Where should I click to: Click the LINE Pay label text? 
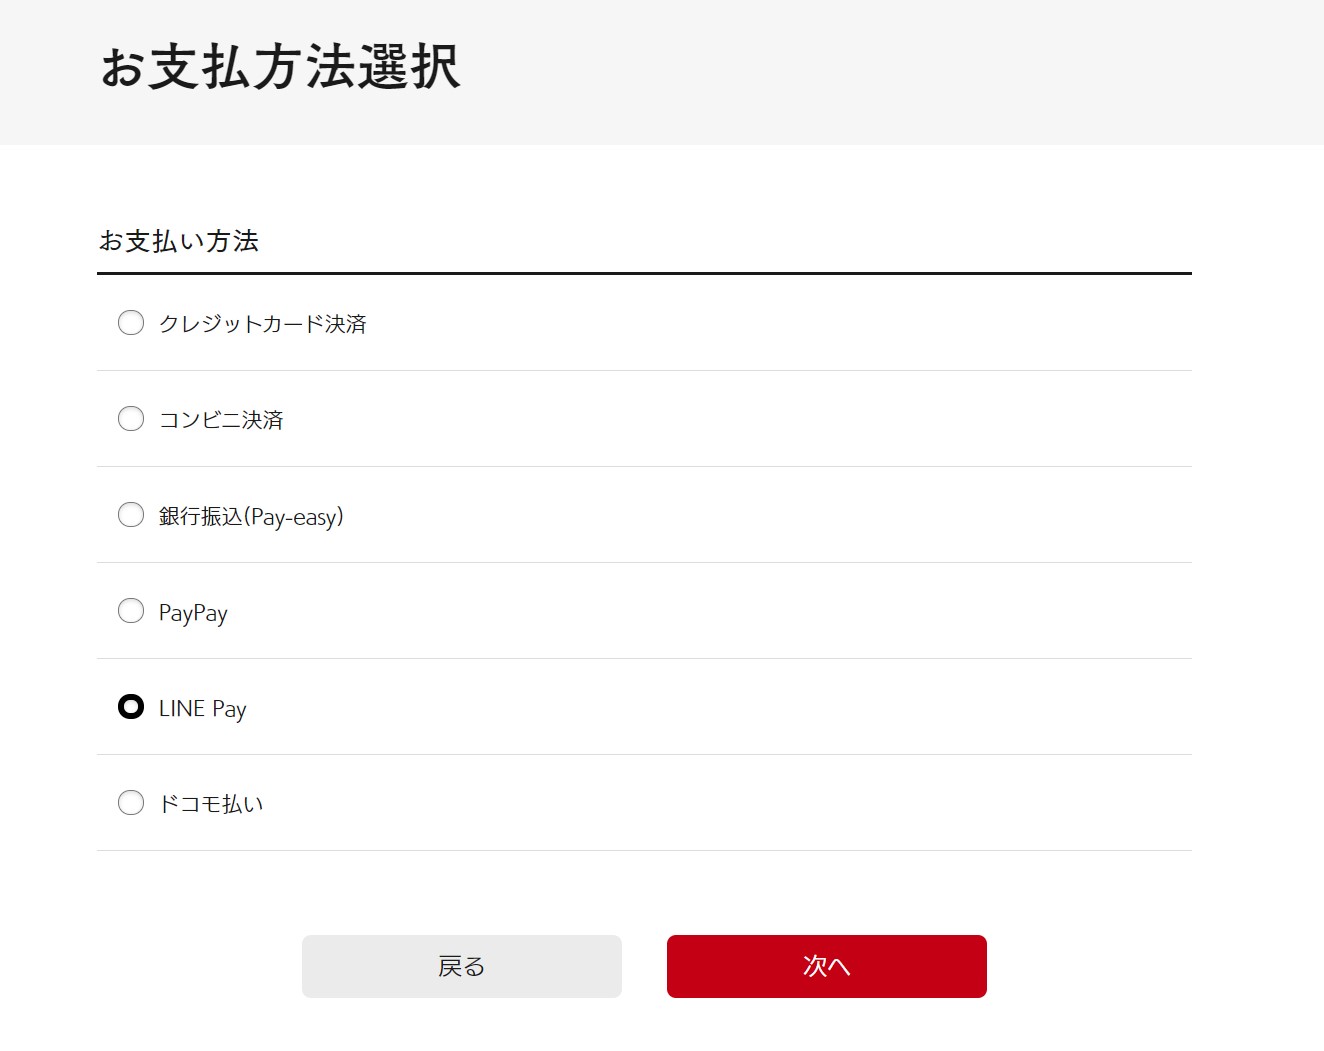tap(203, 709)
